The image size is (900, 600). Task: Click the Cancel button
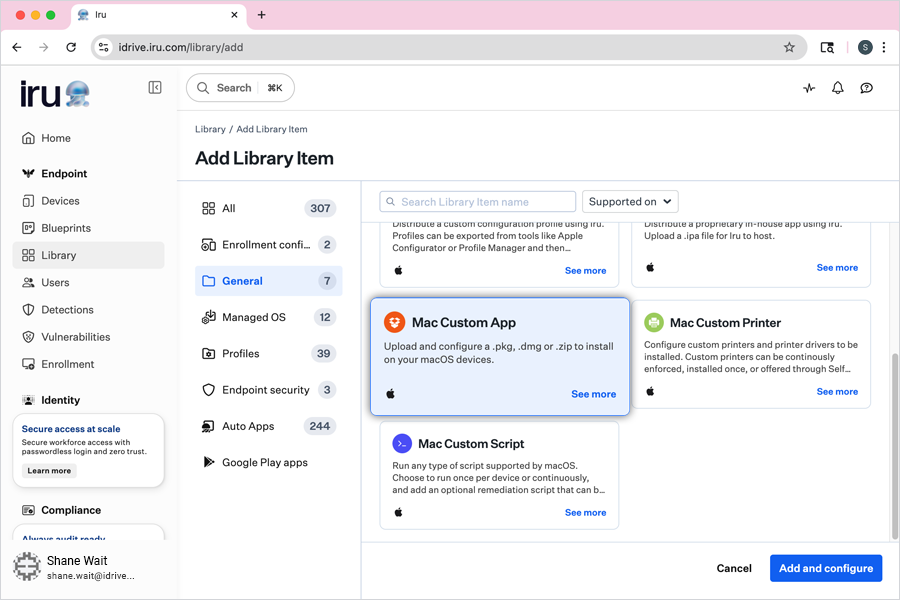pos(734,568)
